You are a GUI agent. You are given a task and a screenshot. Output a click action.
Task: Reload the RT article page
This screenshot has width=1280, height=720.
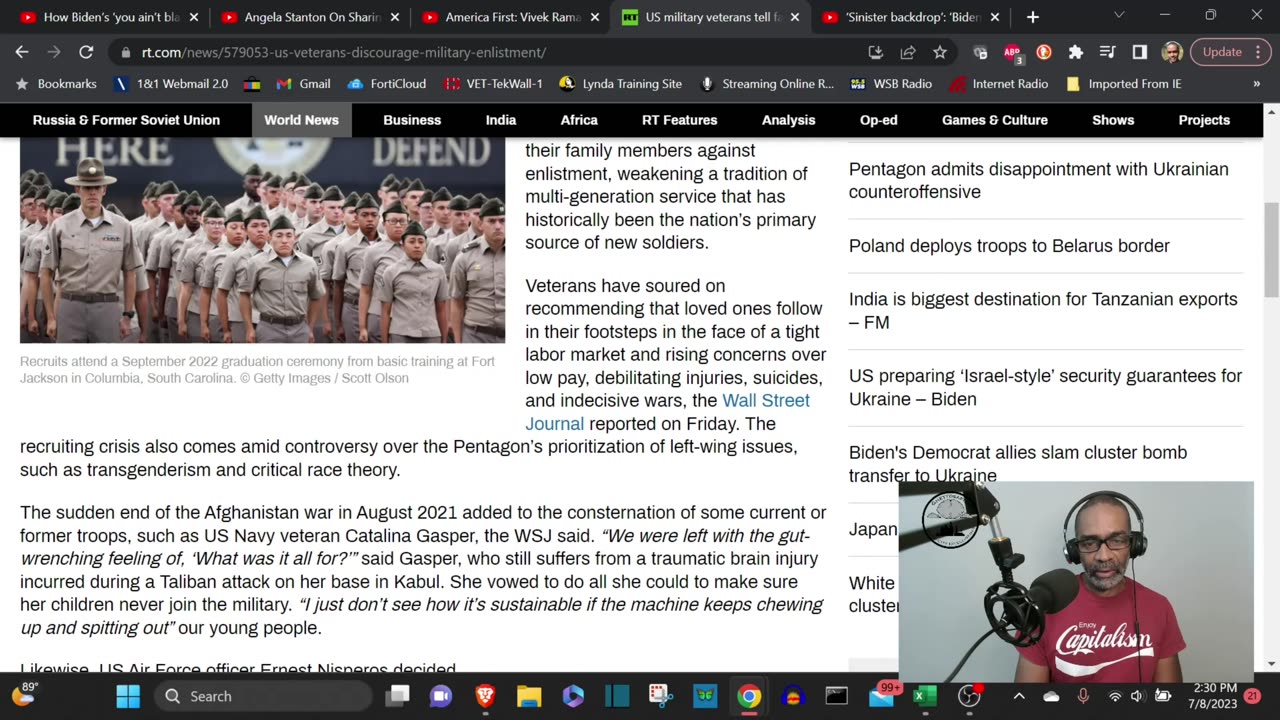tap(86, 52)
